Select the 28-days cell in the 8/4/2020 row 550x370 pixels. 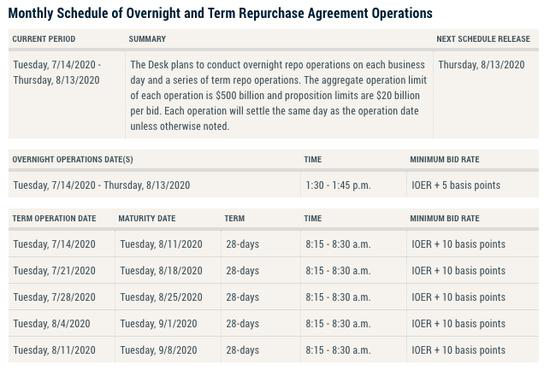[x=243, y=324]
